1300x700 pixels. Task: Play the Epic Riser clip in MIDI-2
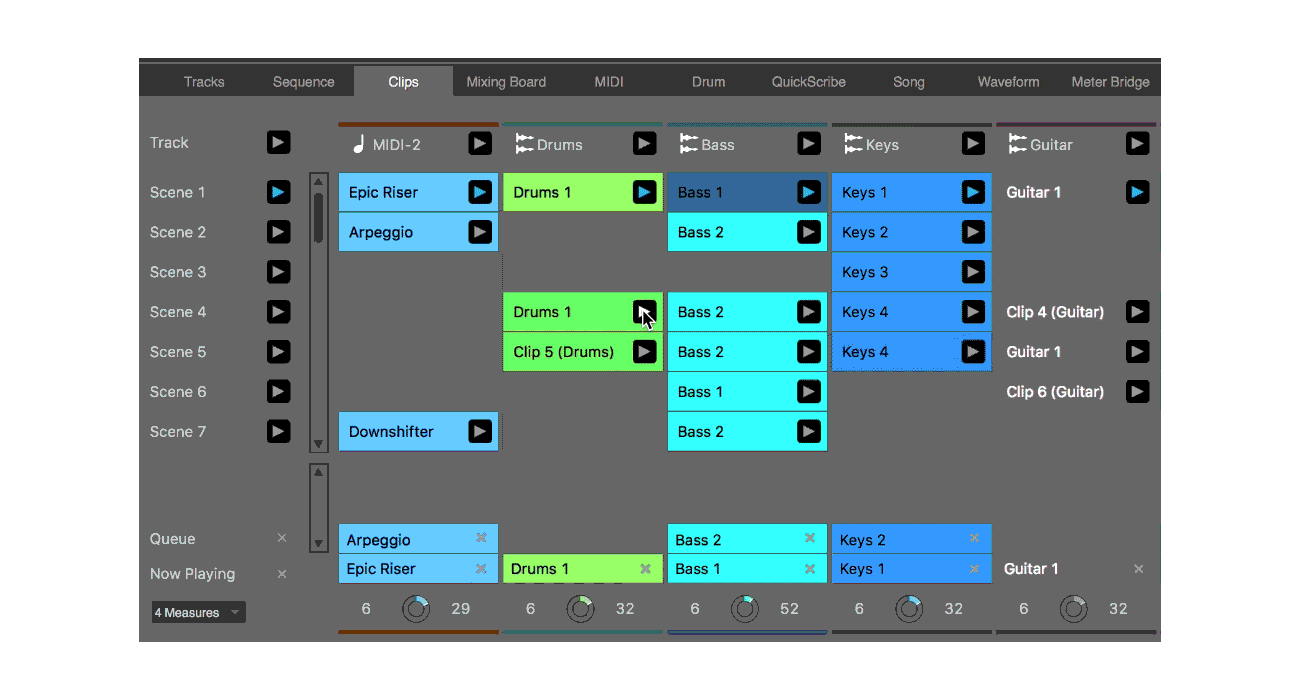point(480,192)
